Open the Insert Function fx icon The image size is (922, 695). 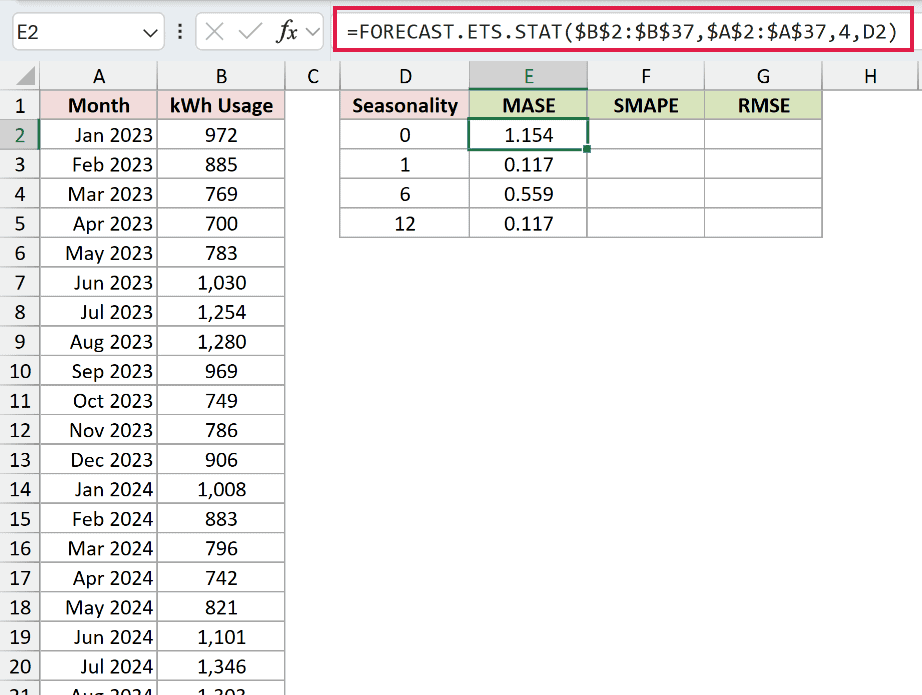click(x=287, y=31)
